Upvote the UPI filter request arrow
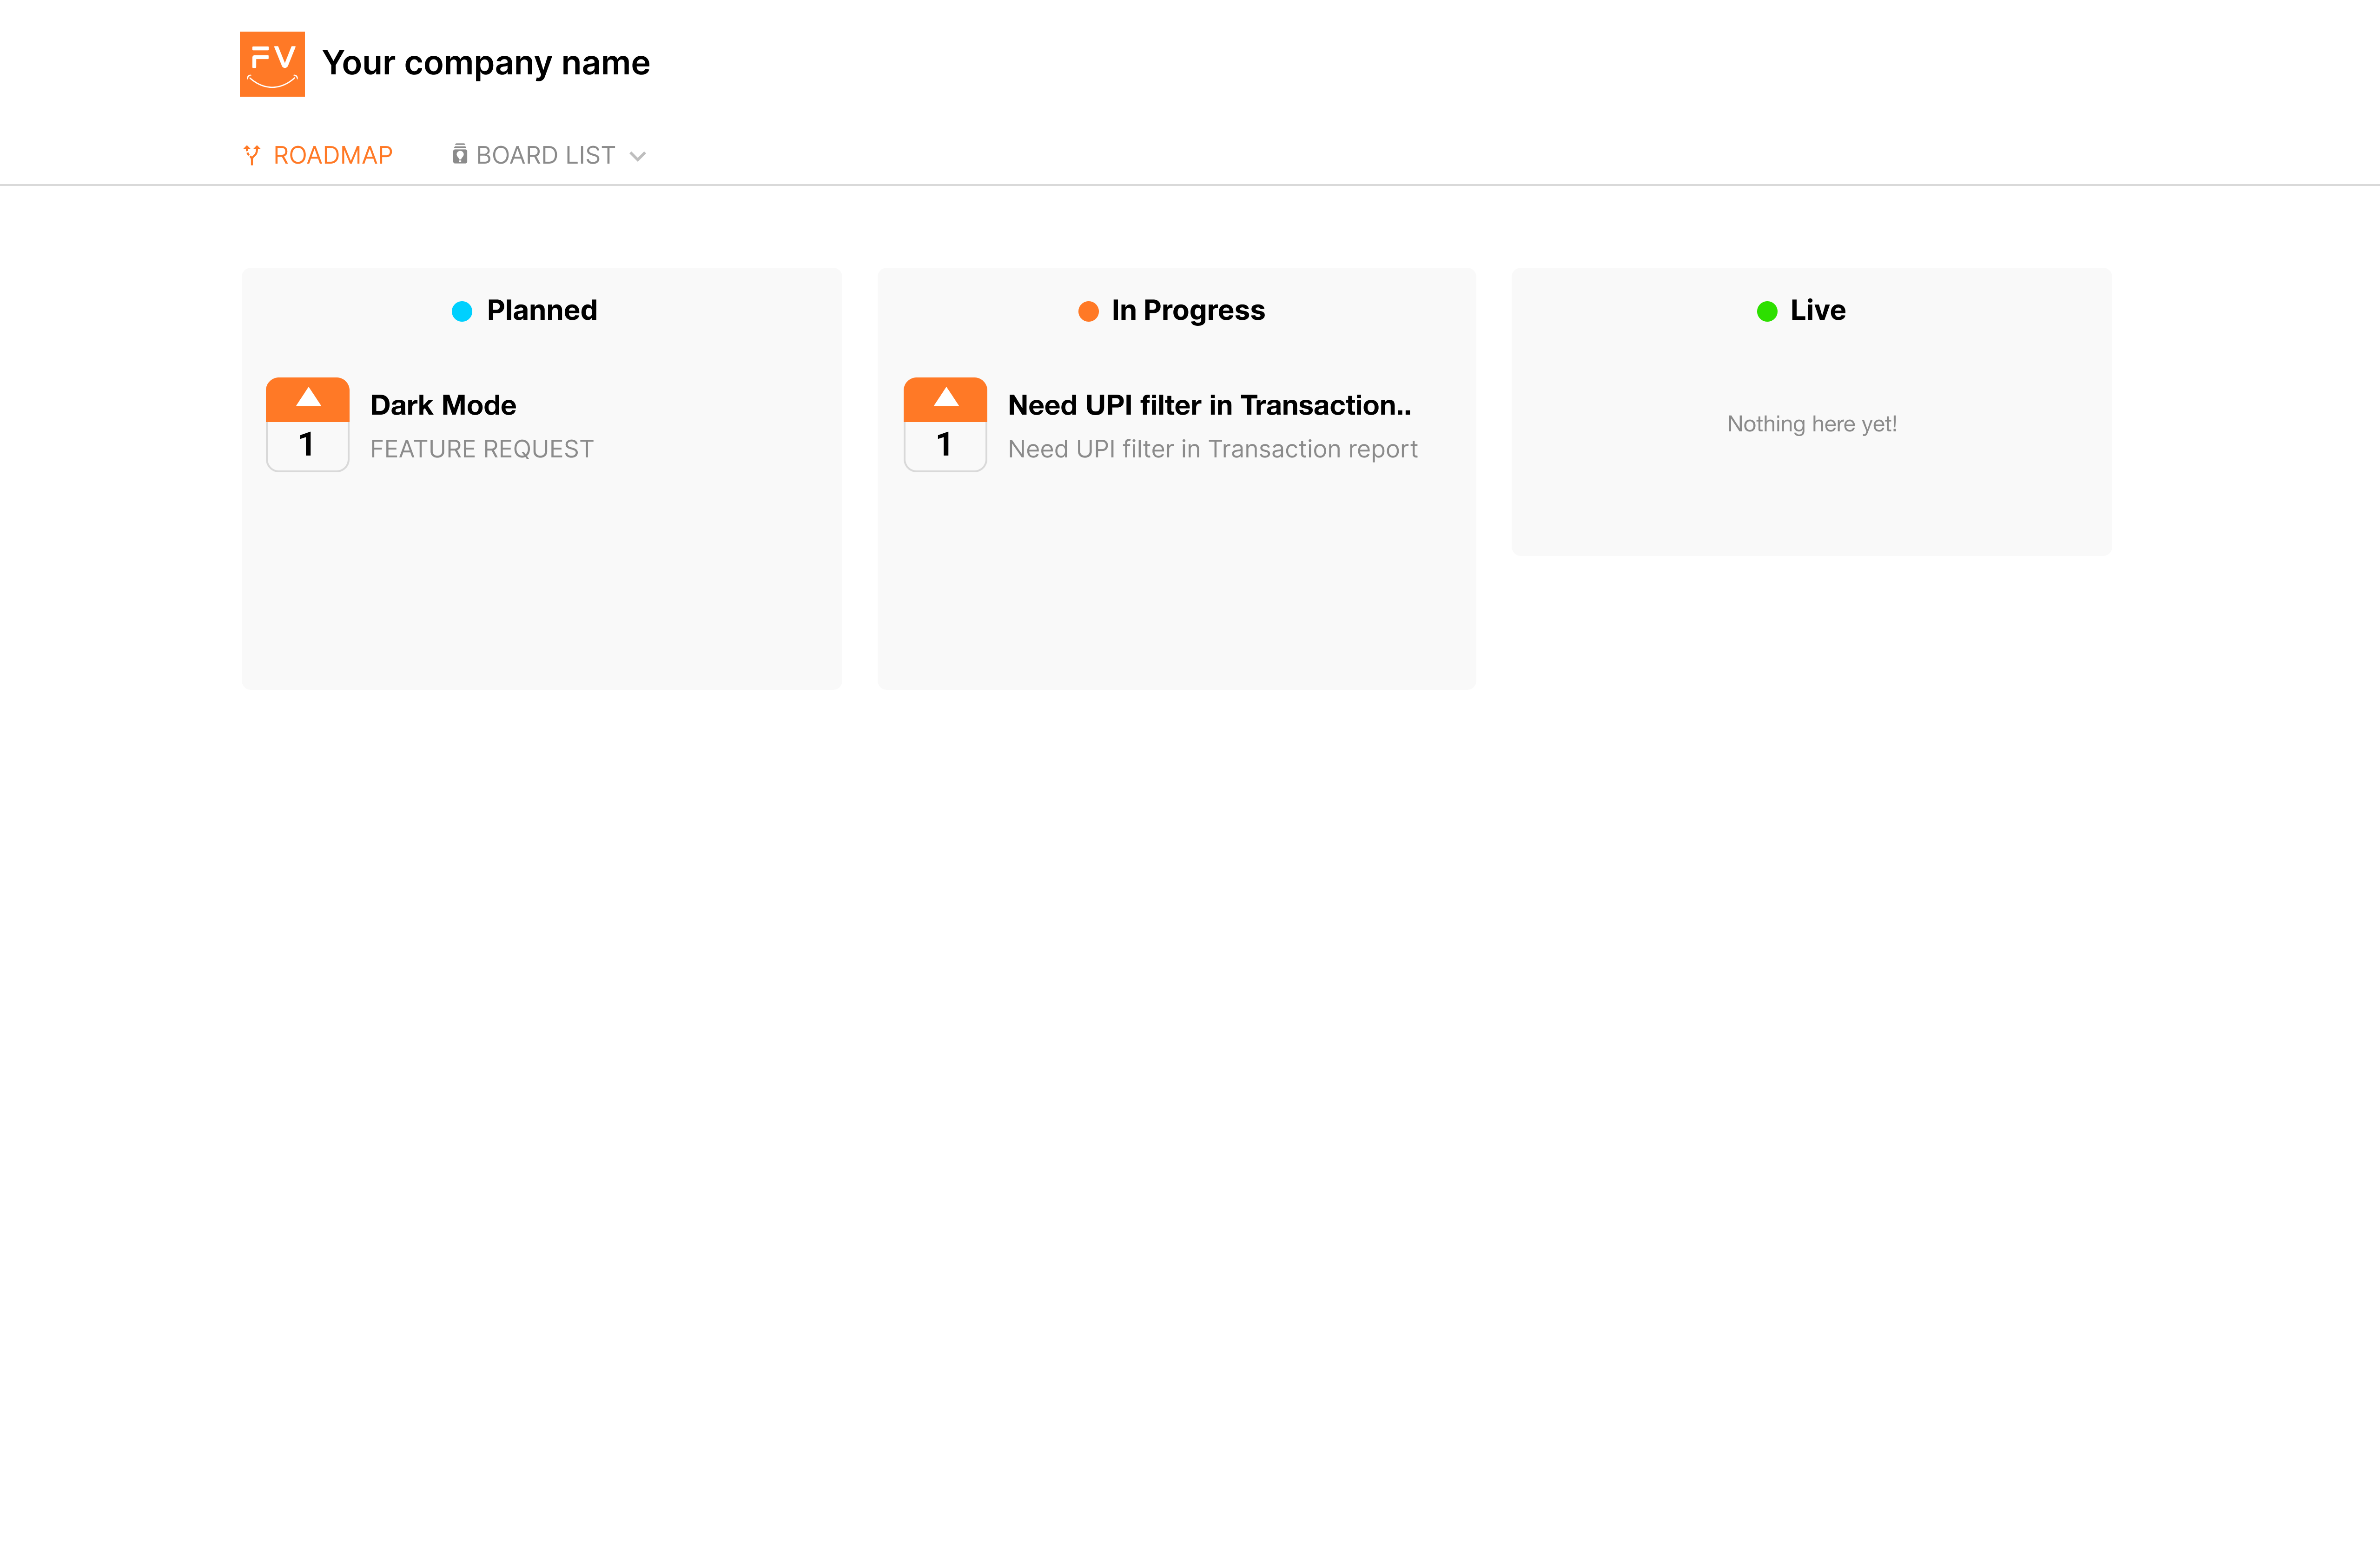 click(x=945, y=398)
